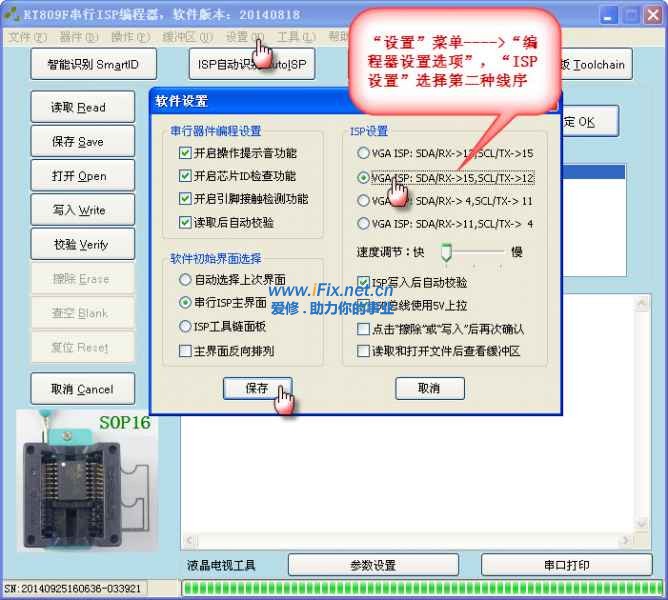
Task: Click the 写入 Write button
Action: (x=79, y=211)
